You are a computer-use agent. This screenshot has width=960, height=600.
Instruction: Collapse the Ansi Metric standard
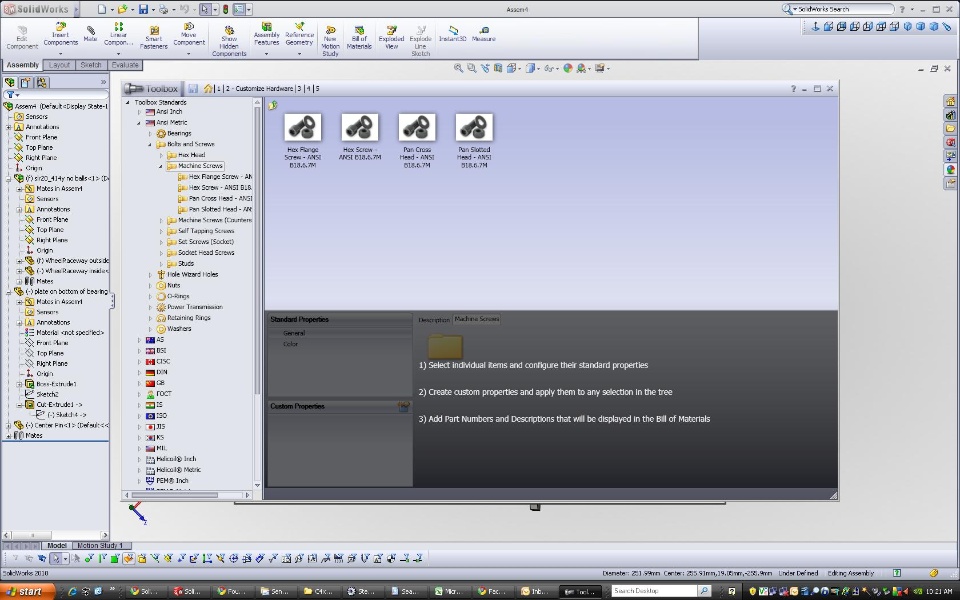coord(139,122)
